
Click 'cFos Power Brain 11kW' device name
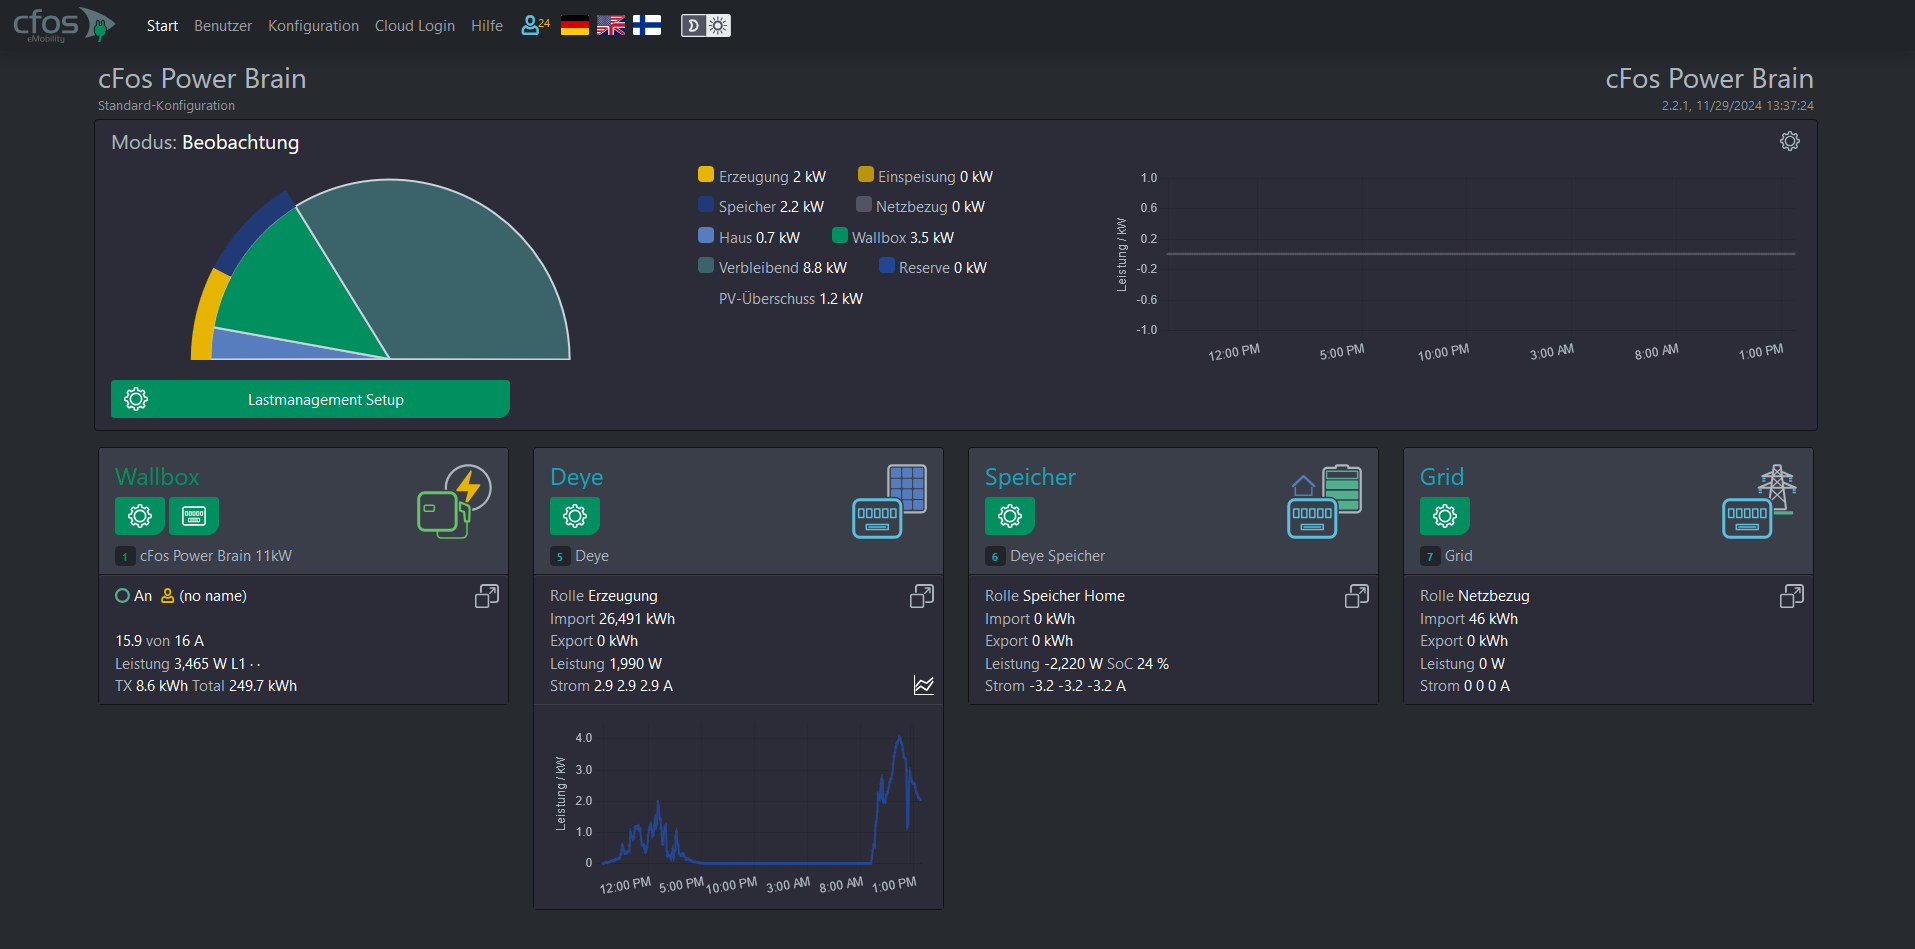pos(216,556)
